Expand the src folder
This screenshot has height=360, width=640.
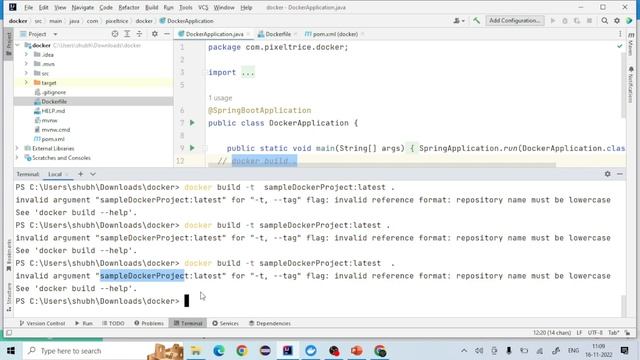click(27, 73)
